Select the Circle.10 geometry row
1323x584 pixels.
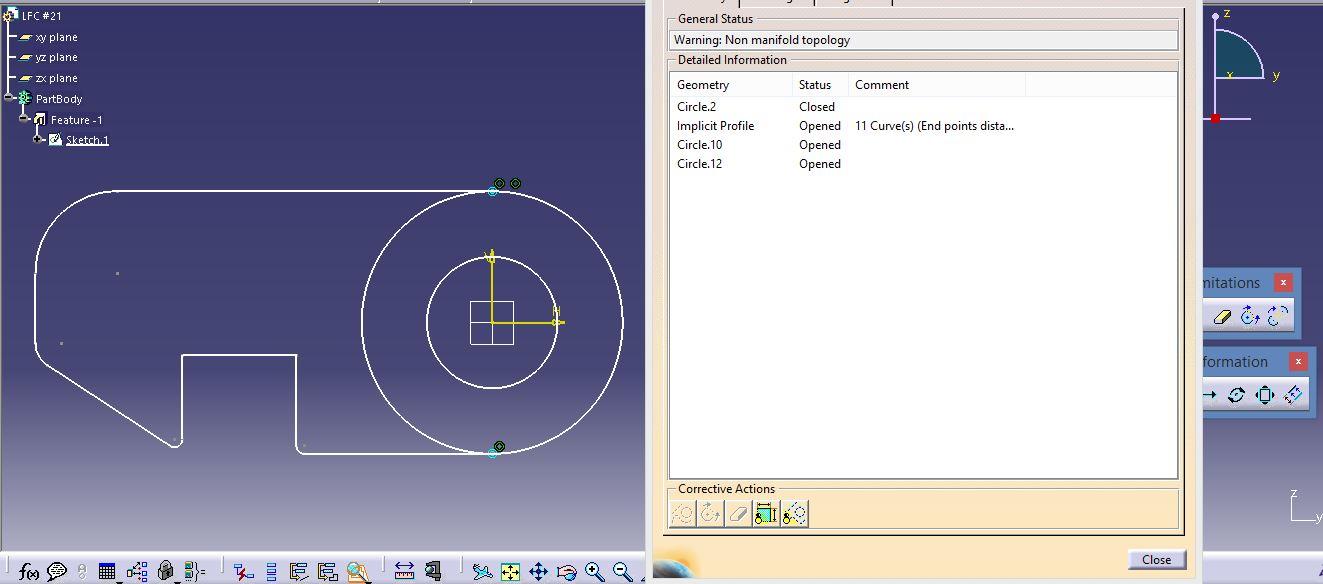[699, 145]
